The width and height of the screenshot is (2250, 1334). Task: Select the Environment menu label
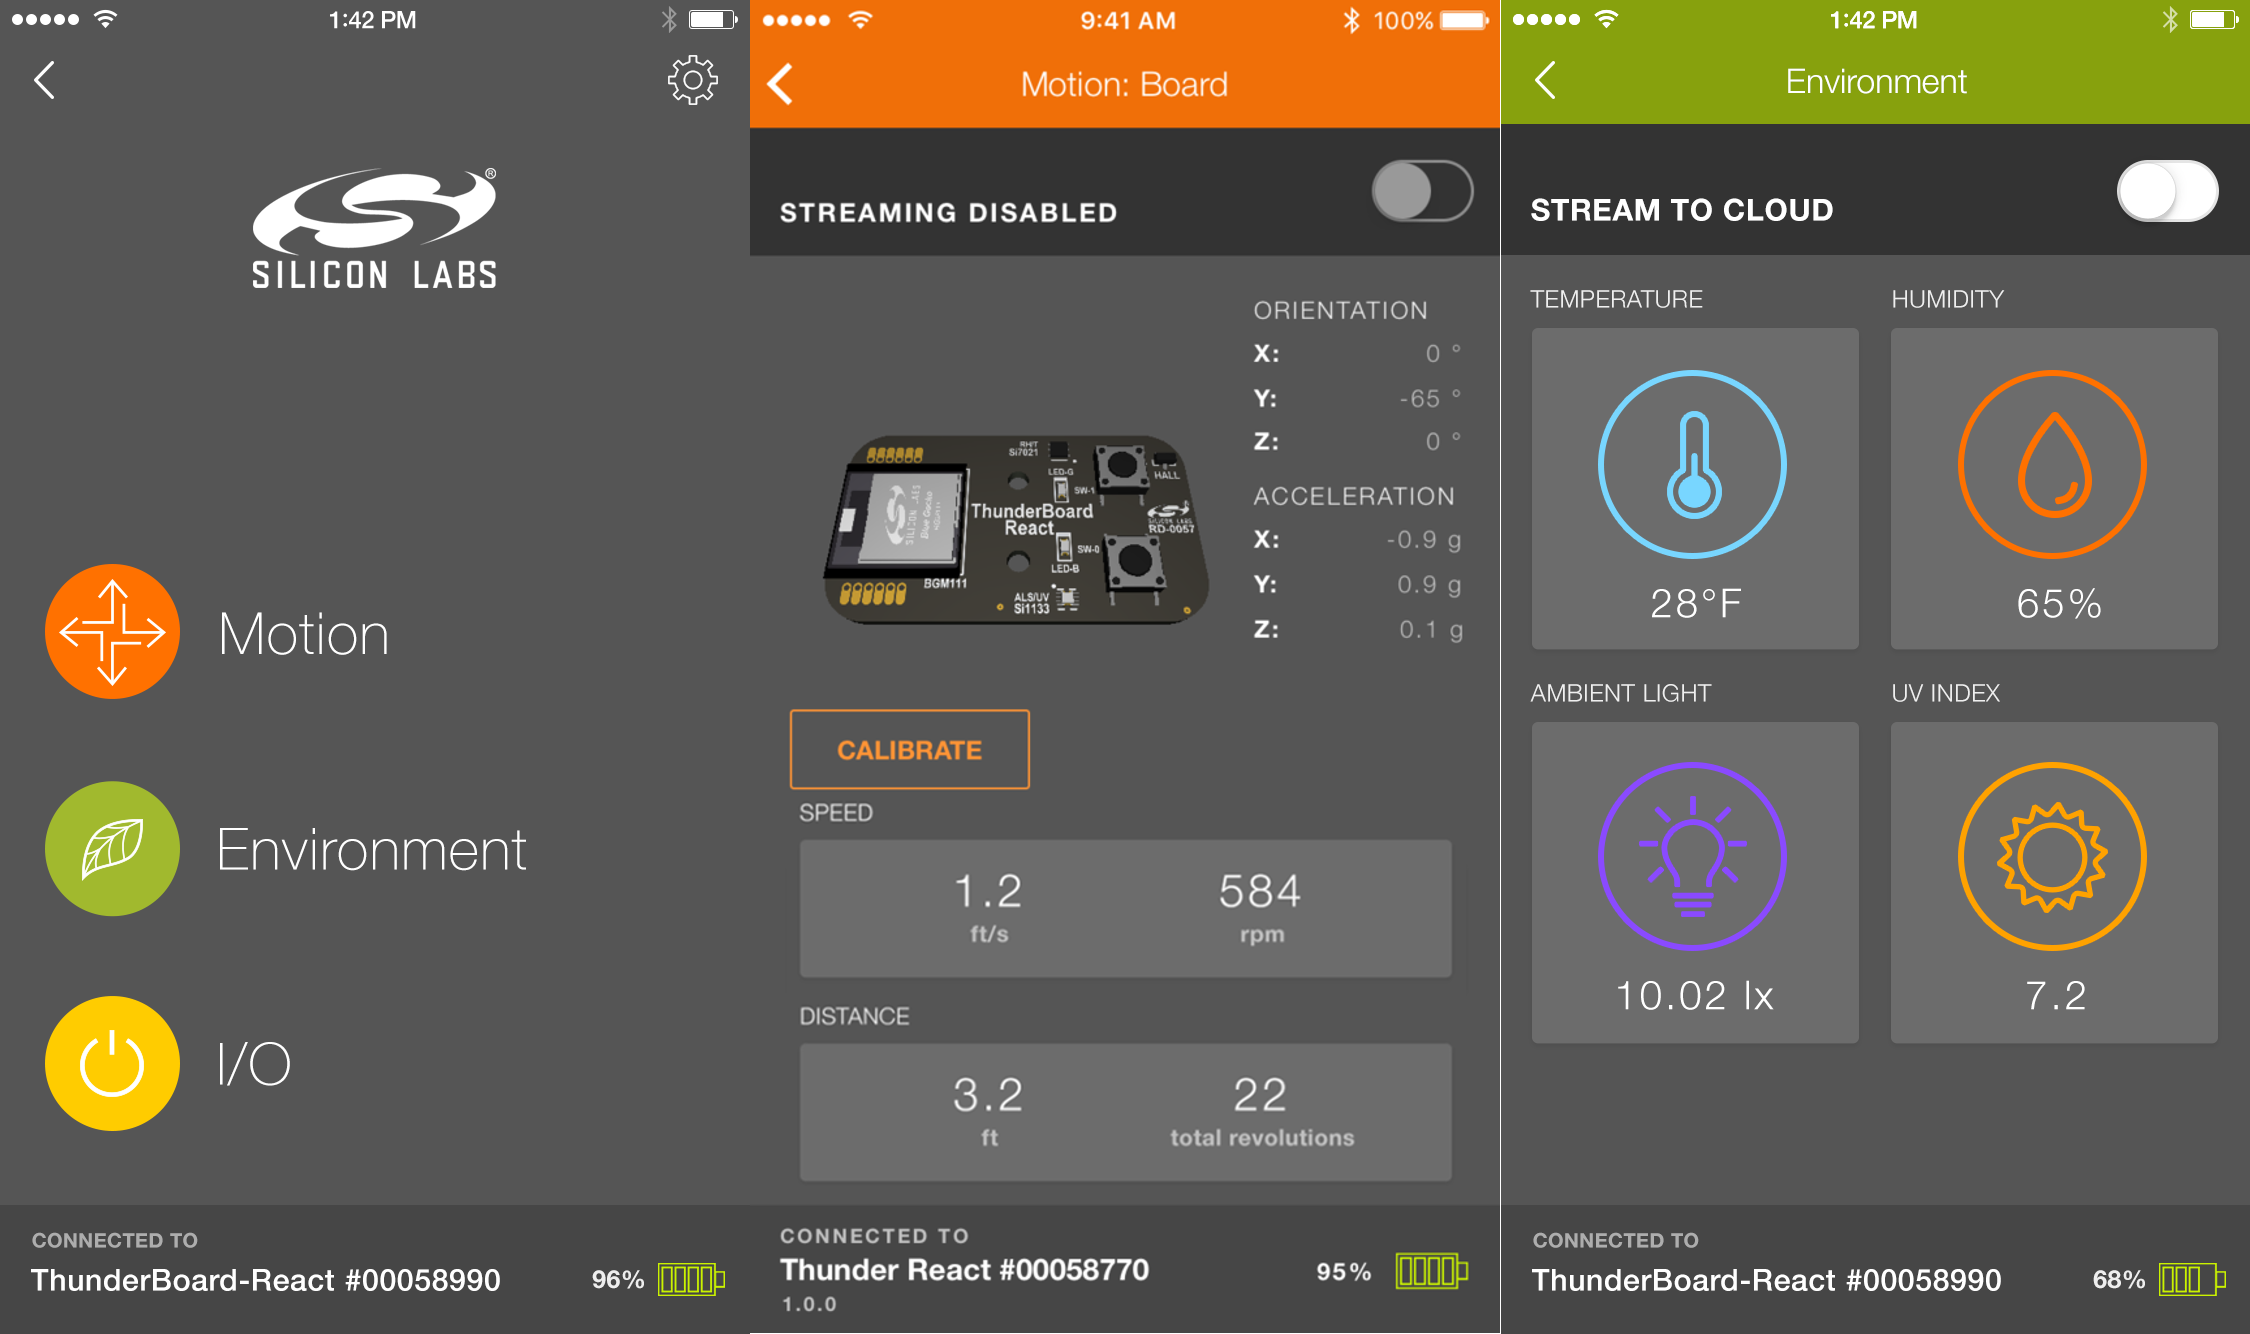coord(371,850)
